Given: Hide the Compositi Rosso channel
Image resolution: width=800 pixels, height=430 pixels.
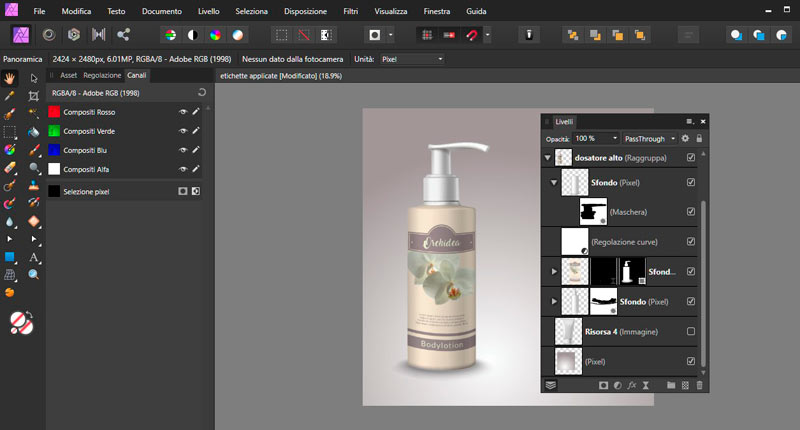Looking at the screenshot, I should point(183,112).
